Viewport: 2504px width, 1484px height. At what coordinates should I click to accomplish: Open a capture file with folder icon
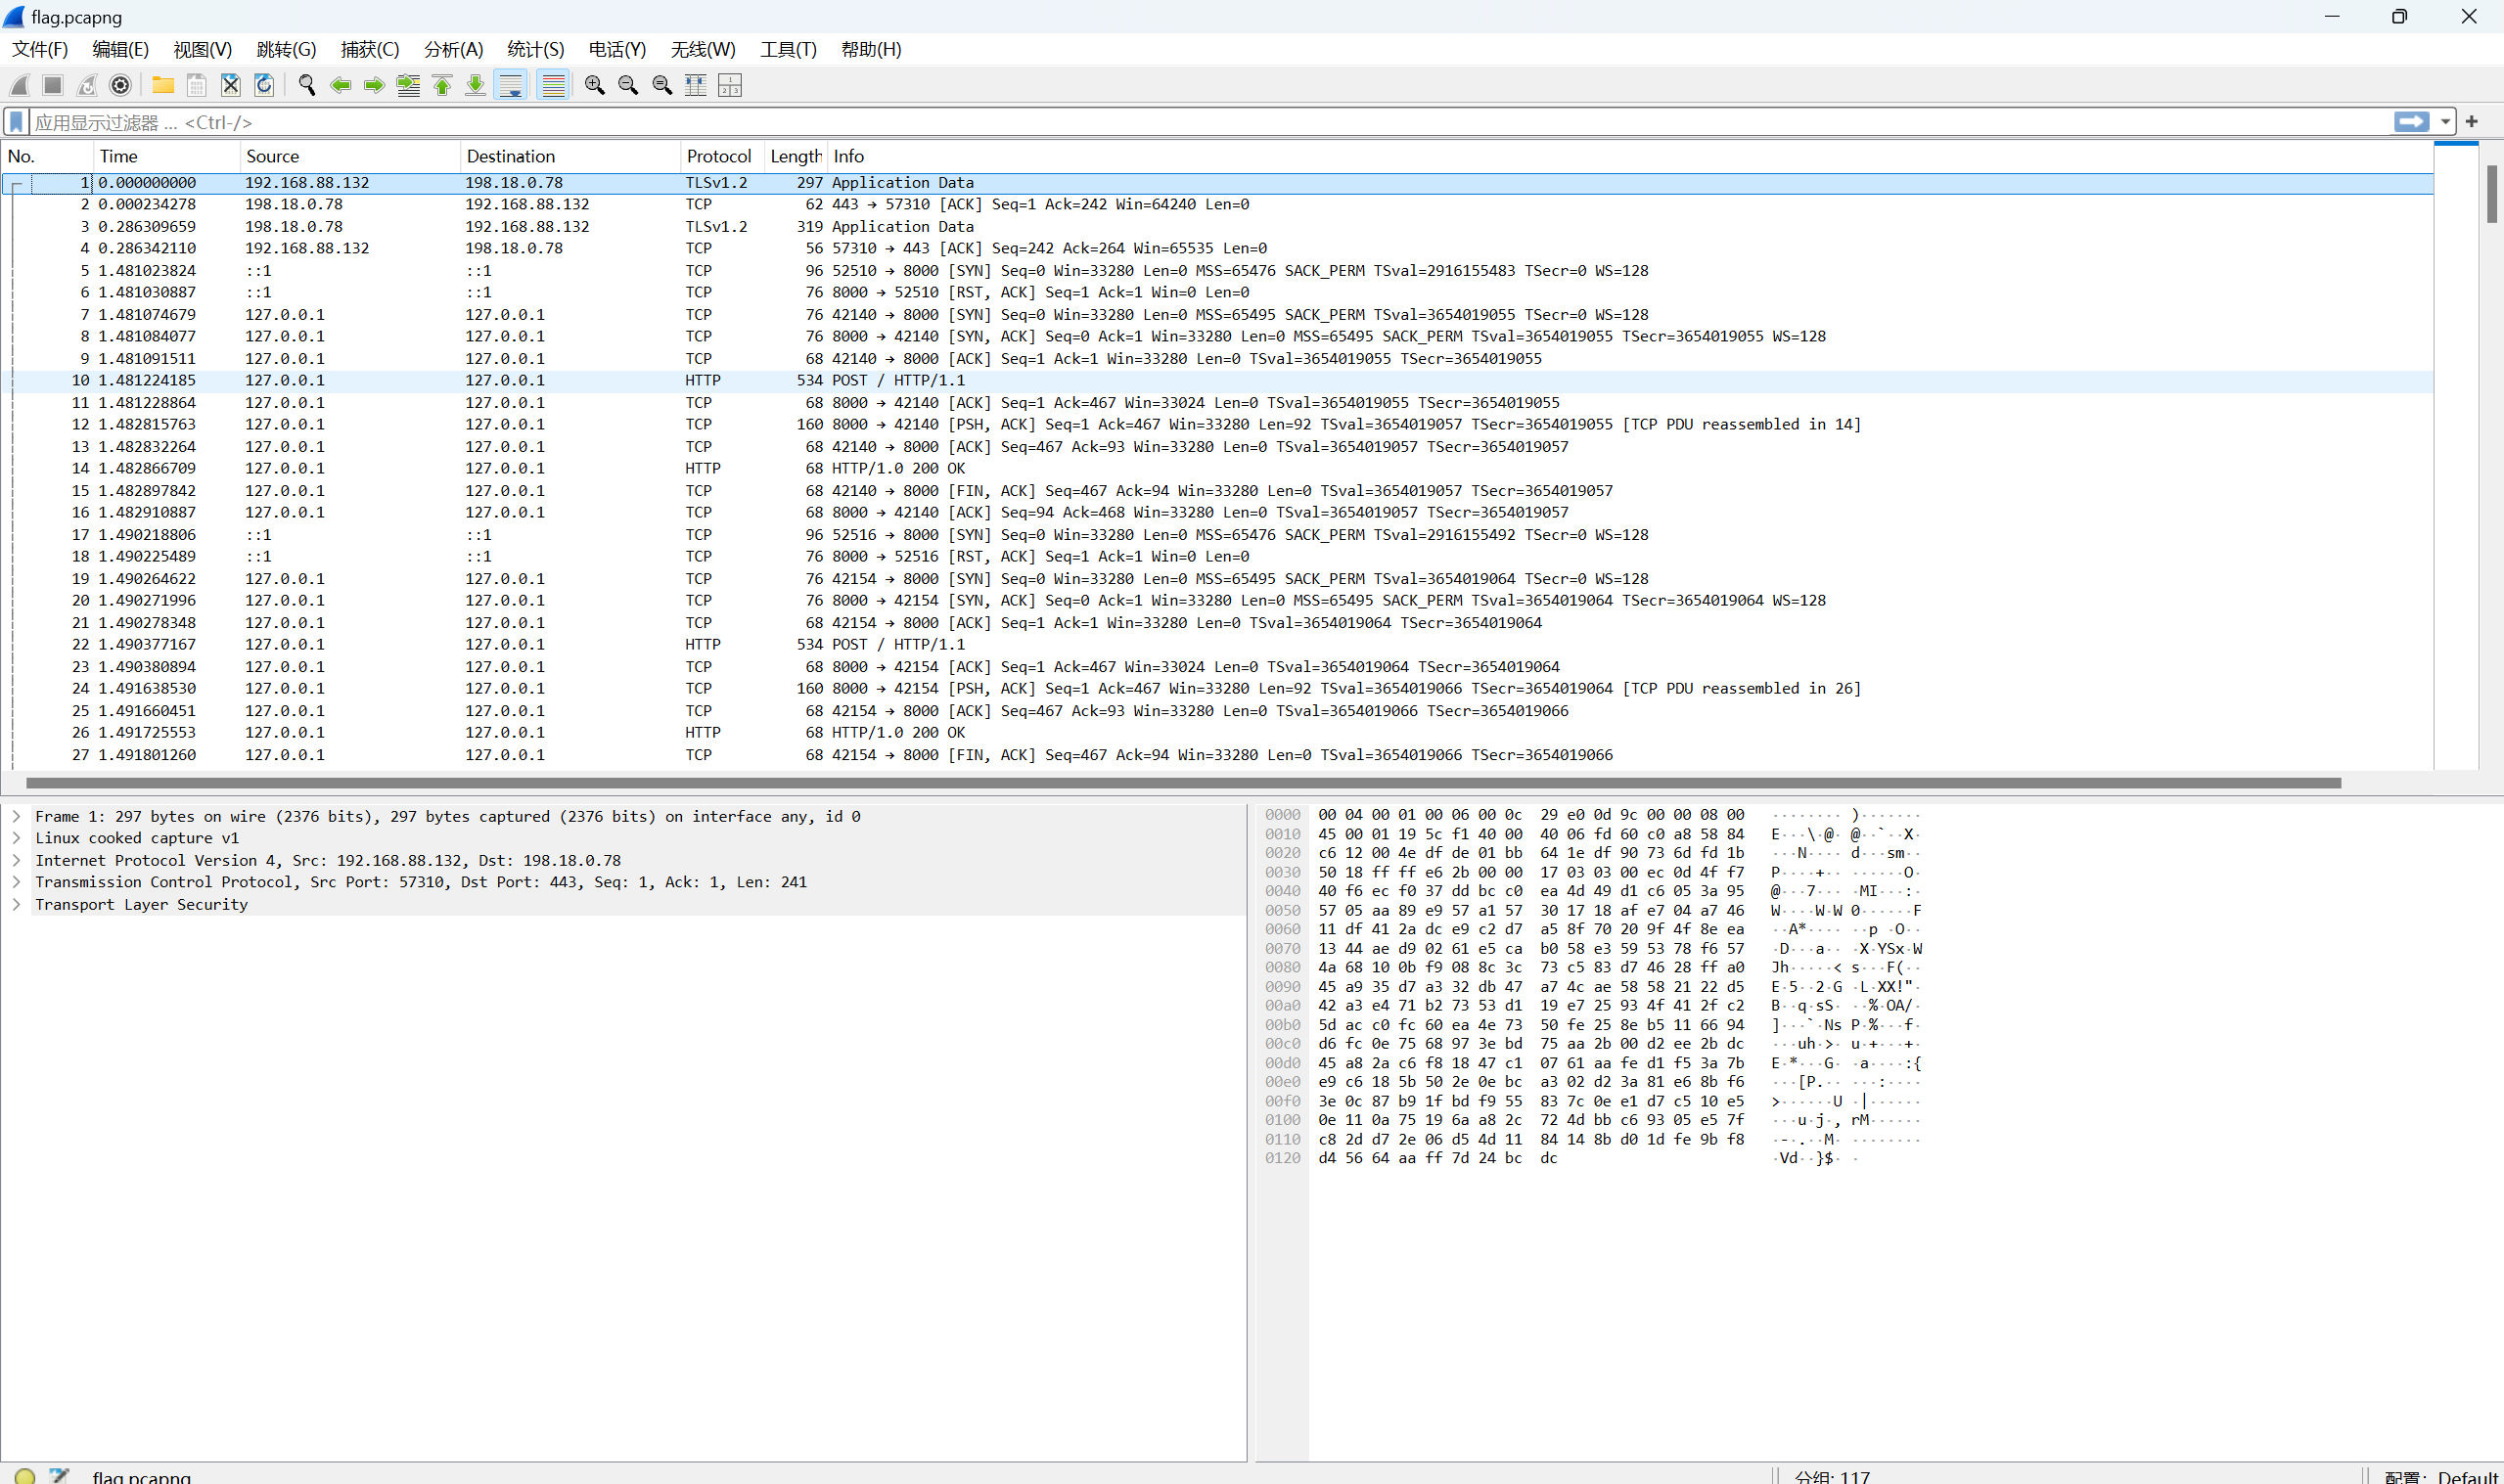point(162,85)
